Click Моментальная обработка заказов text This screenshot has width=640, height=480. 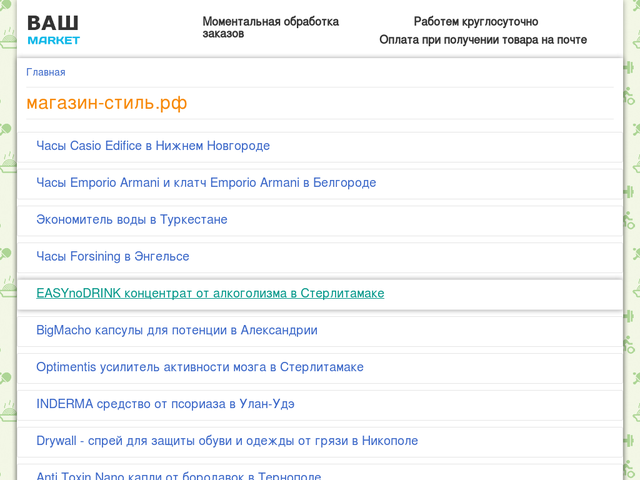[x=271, y=27]
